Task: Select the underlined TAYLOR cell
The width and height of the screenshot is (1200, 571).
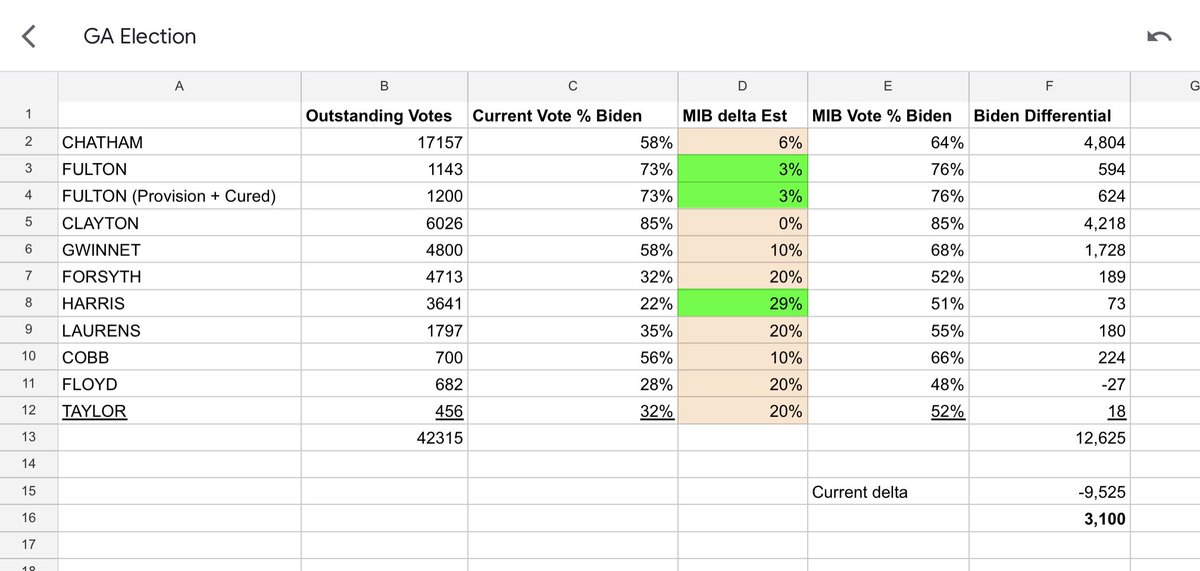Action: point(180,411)
